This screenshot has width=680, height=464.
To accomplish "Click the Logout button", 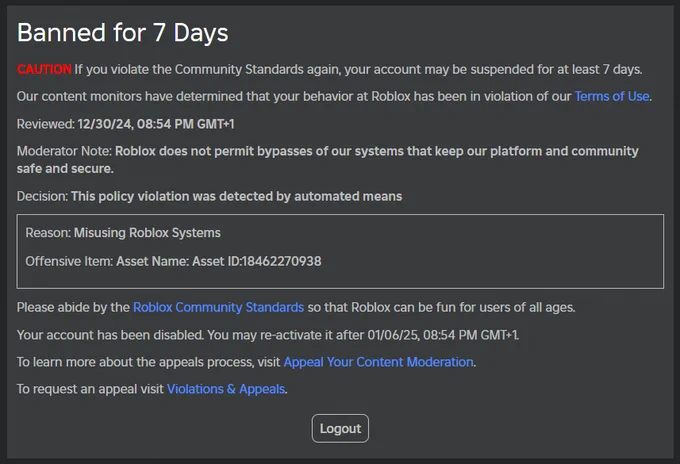I will [x=340, y=428].
